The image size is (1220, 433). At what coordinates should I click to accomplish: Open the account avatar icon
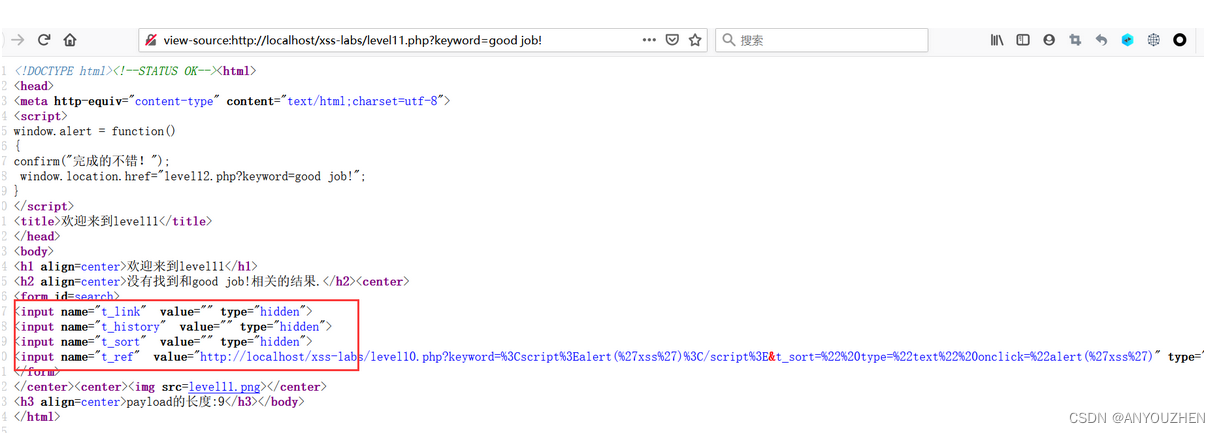coord(1049,40)
